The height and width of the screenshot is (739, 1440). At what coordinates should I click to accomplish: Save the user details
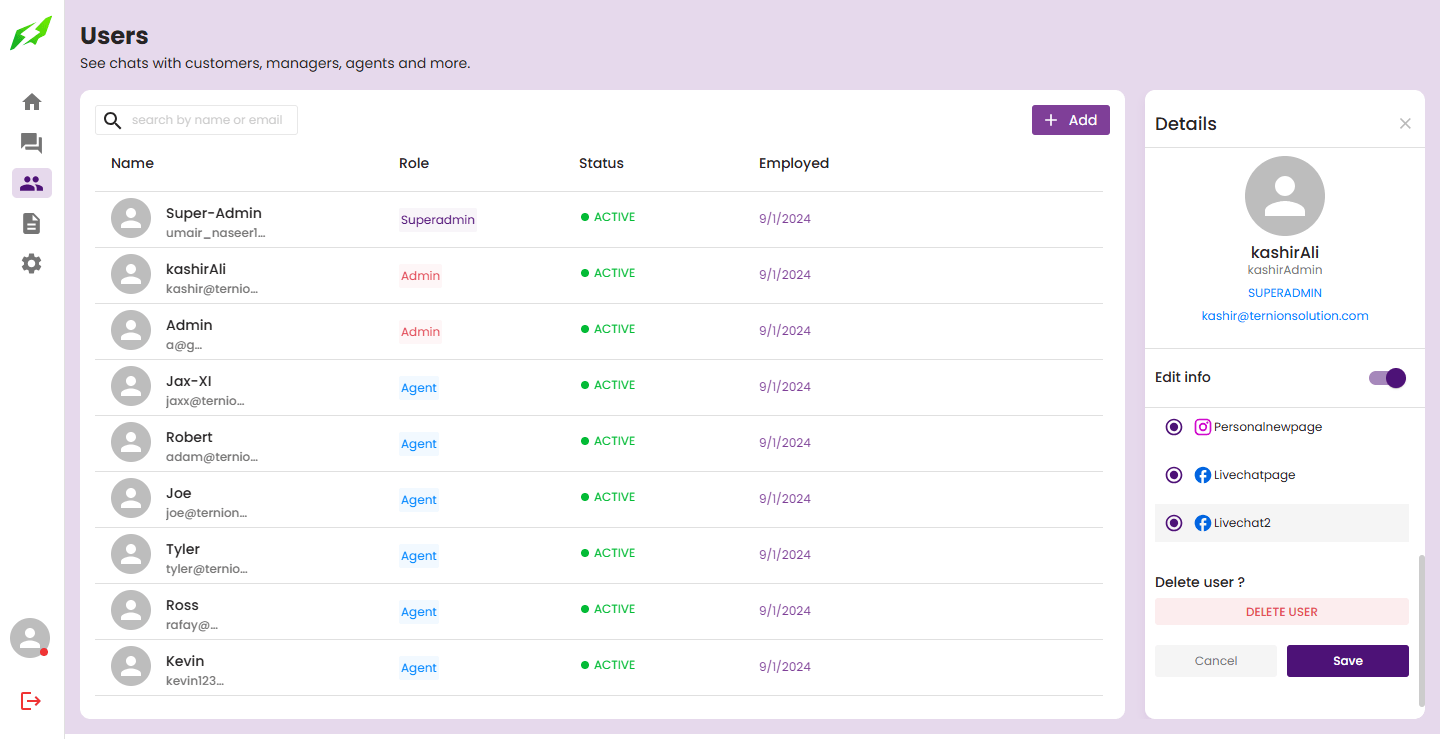(1348, 661)
